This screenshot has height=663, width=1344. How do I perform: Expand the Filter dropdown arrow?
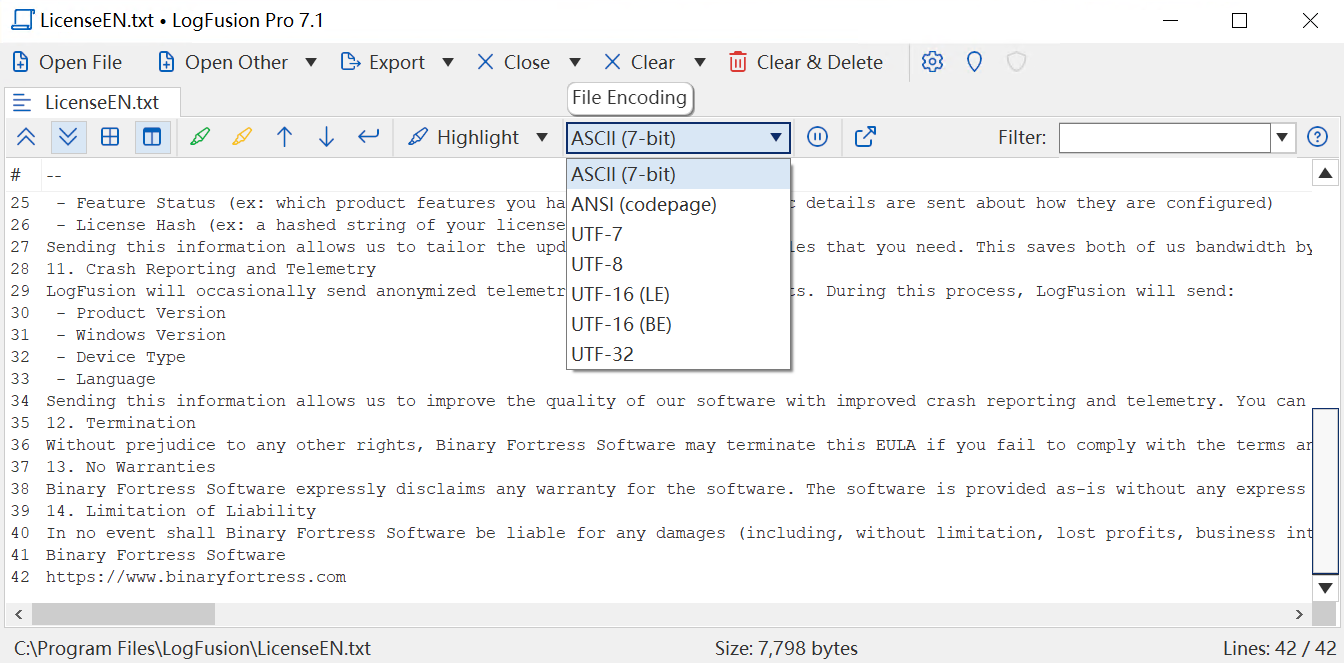pos(1283,137)
